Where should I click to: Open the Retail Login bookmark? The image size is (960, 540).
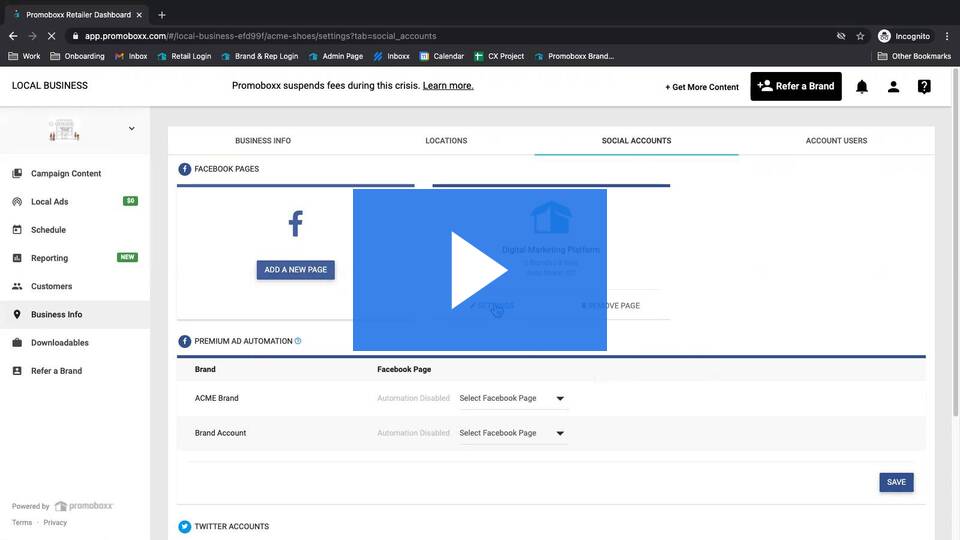(x=184, y=56)
